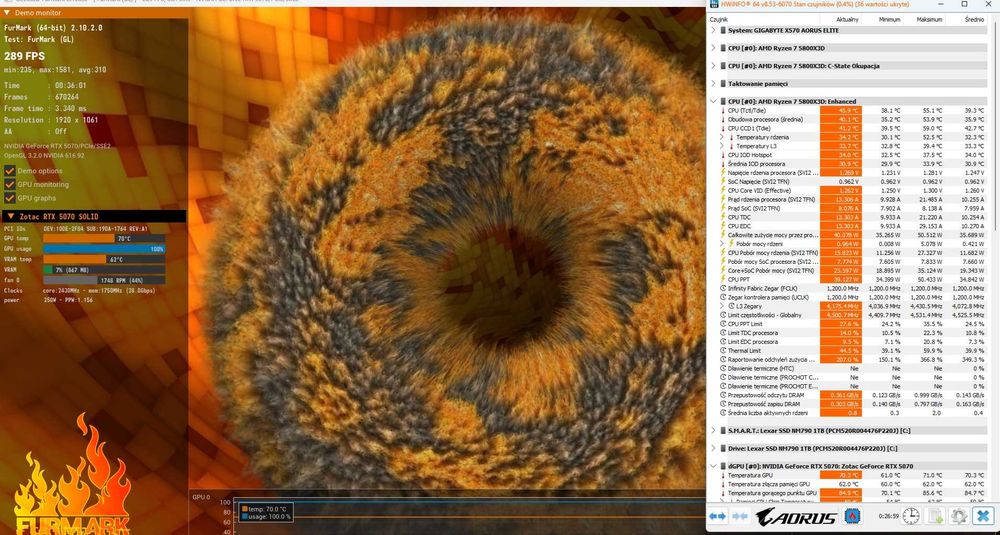Expand the S.M.A.R.T.: Lexar SSD NM790 group
This screenshot has height=535, width=1000.
coord(714,430)
